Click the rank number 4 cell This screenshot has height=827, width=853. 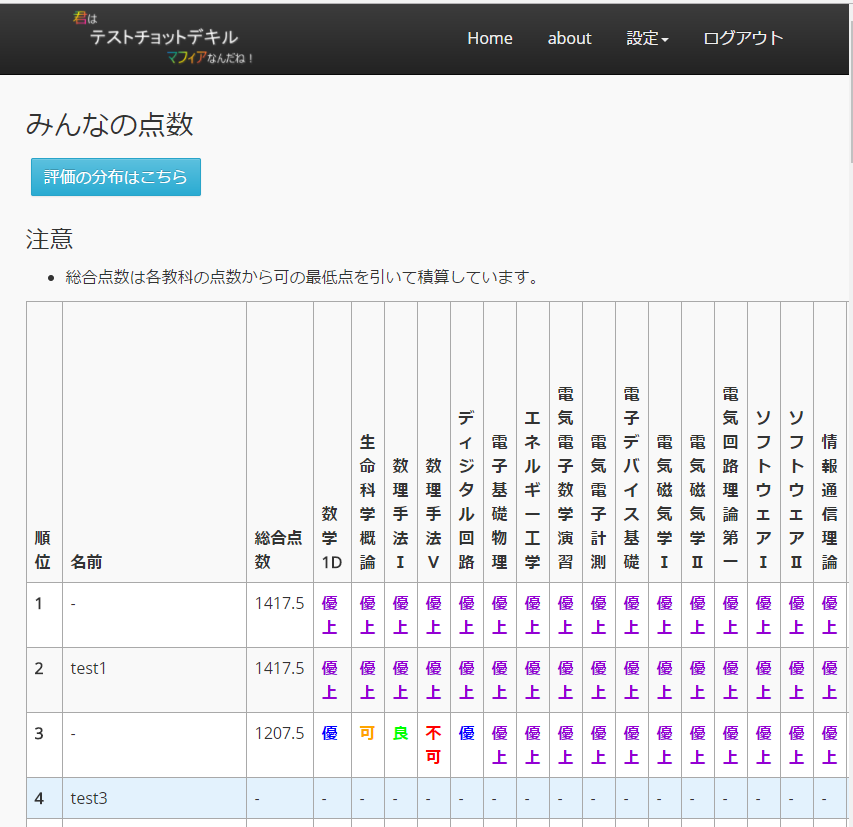tap(44, 798)
